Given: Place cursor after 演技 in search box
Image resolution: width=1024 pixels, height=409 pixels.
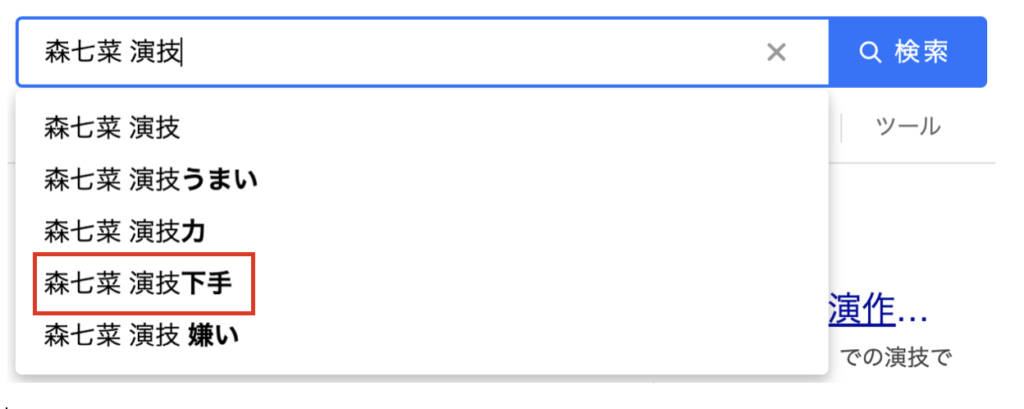Looking at the screenshot, I should coord(182,52).
